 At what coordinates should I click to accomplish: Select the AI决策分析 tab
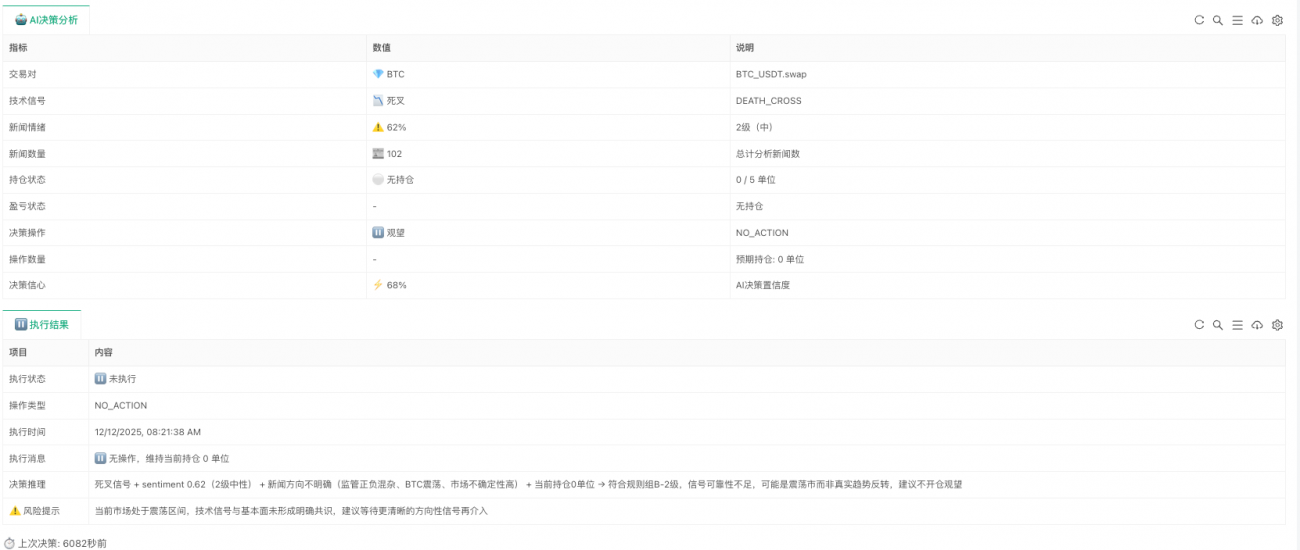(x=46, y=20)
